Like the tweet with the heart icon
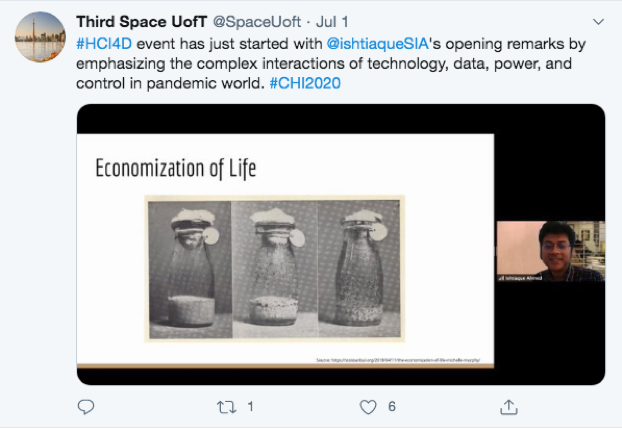The image size is (622, 429). [368, 407]
